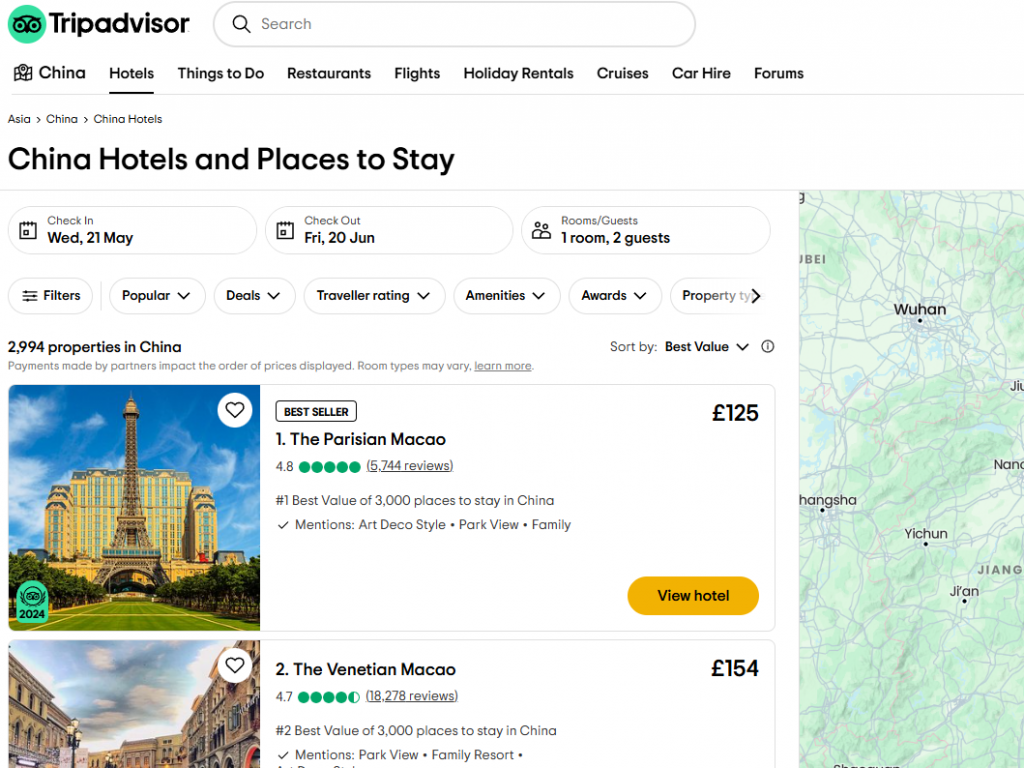Open the Amenities filter dropdown

(x=506, y=296)
